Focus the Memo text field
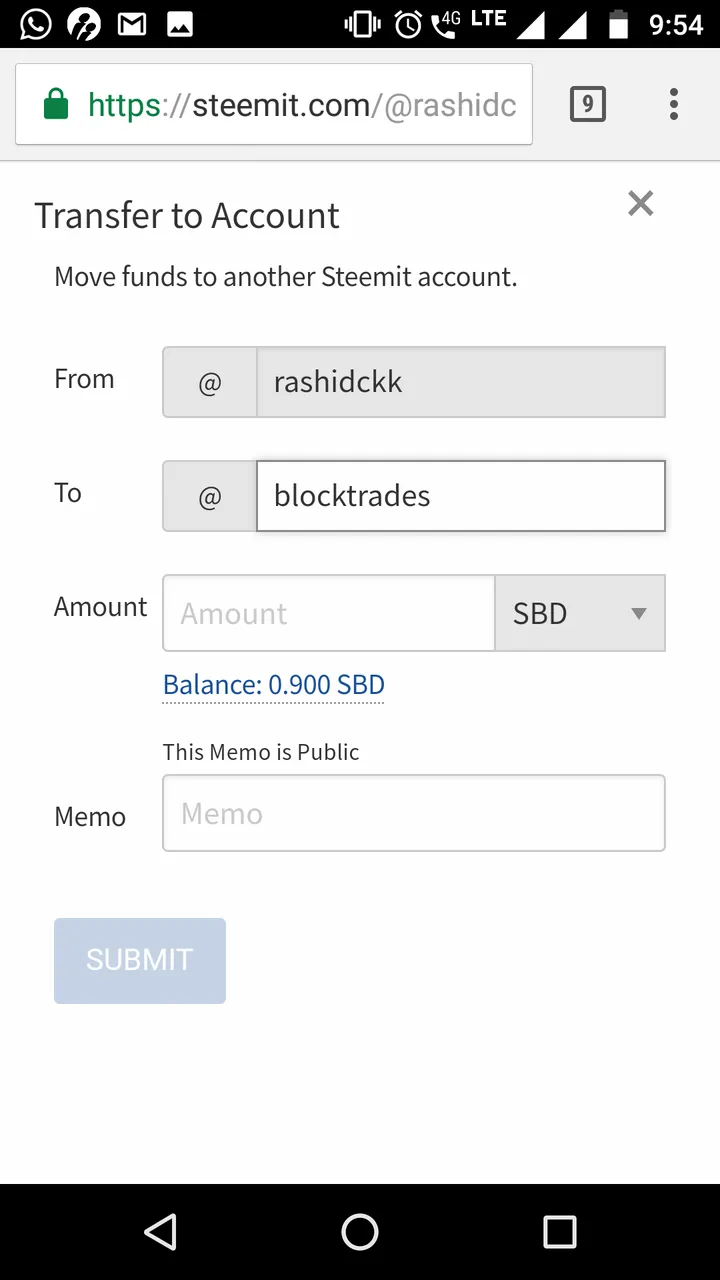The image size is (720, 1280). click(414, 813)
